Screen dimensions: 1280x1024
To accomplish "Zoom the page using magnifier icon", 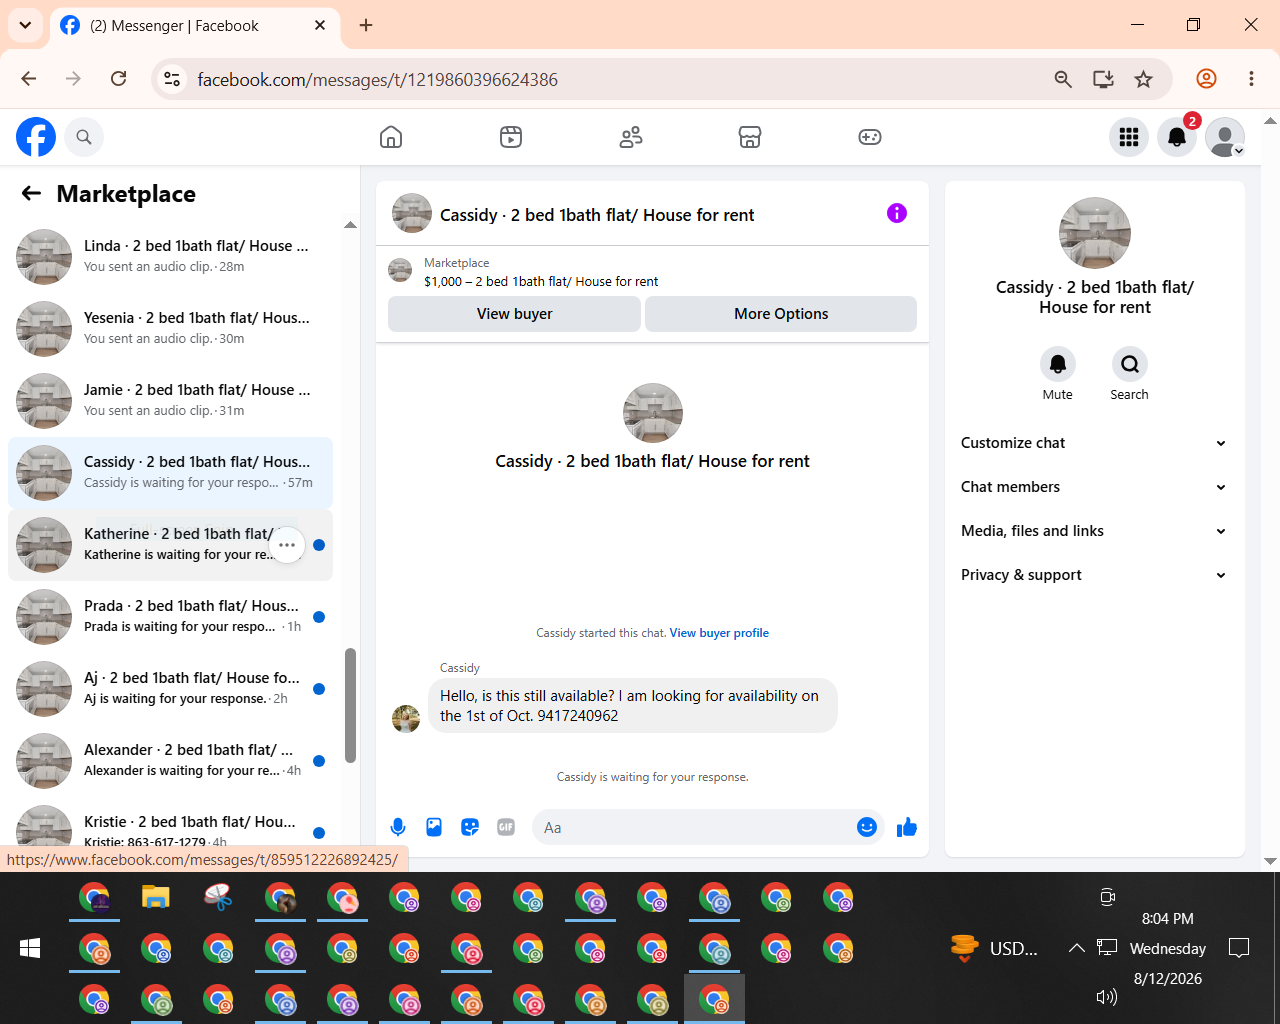I will [x=1063, y=79].
